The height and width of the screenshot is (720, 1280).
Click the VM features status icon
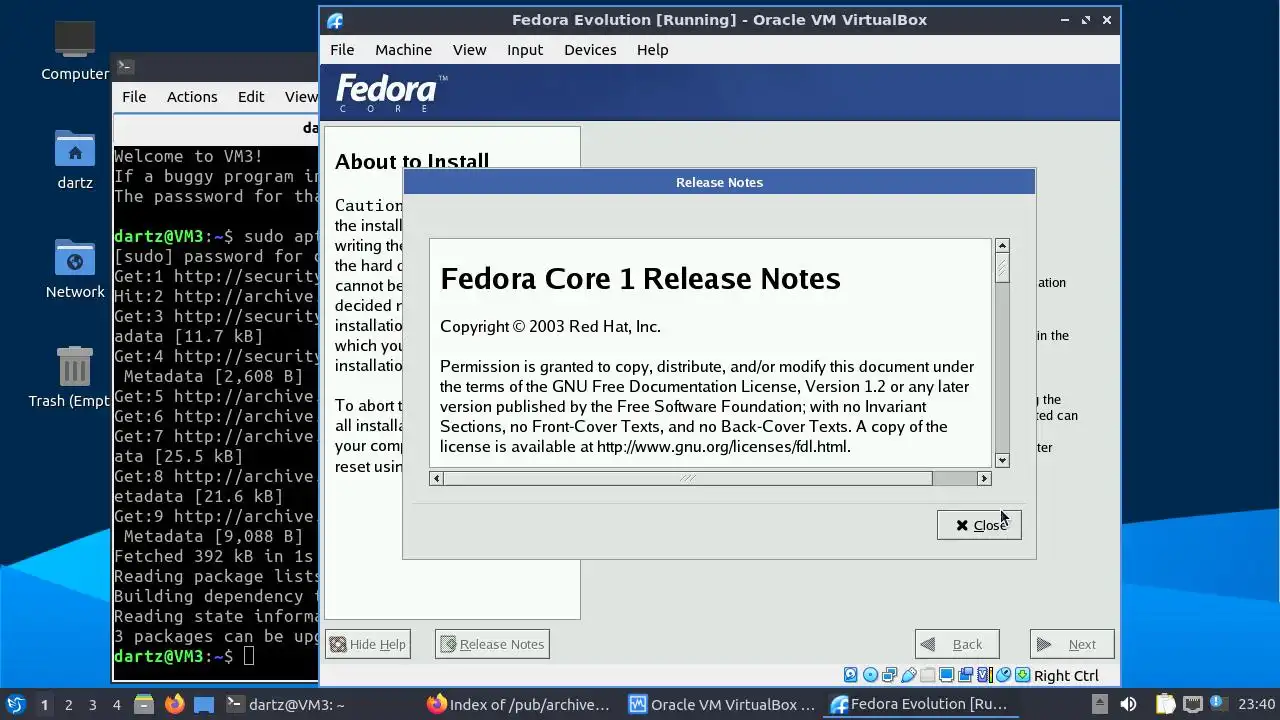984,675
